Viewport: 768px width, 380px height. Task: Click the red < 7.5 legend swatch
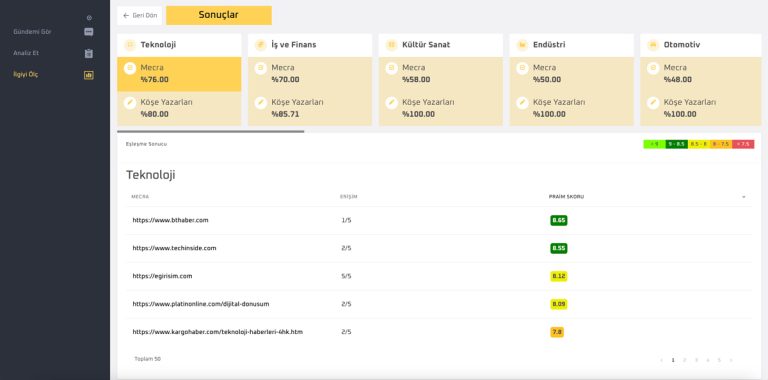coord(743,144)
